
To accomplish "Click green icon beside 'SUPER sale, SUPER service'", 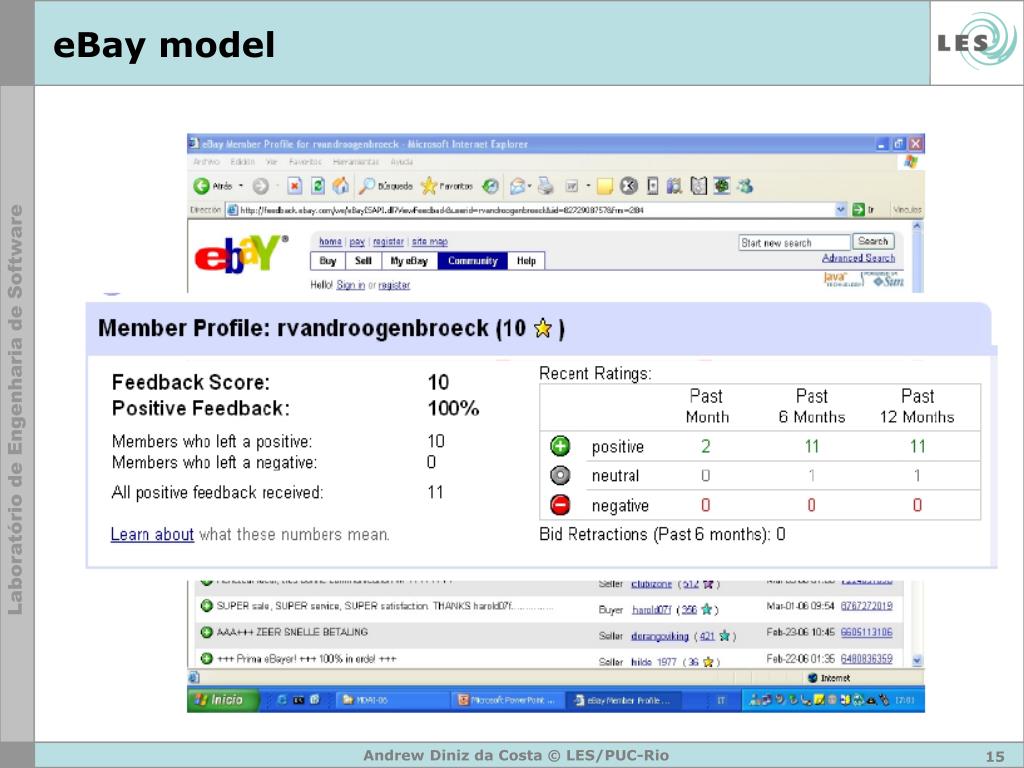I will 206,606.
